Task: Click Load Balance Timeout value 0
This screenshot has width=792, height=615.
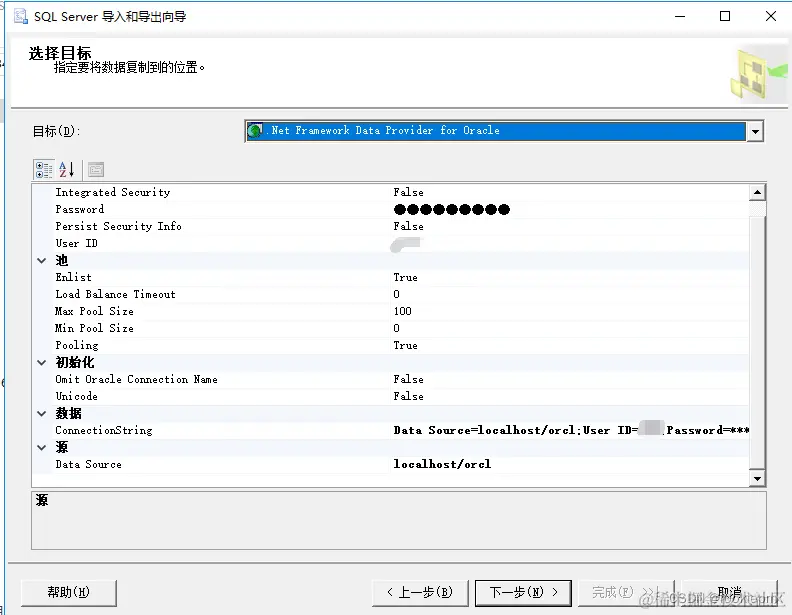Action: [397, 294]
